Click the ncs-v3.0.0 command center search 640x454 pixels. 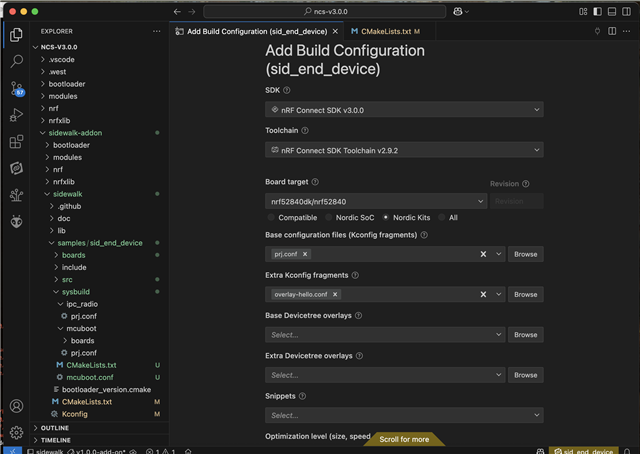click(x=325, y=11)
